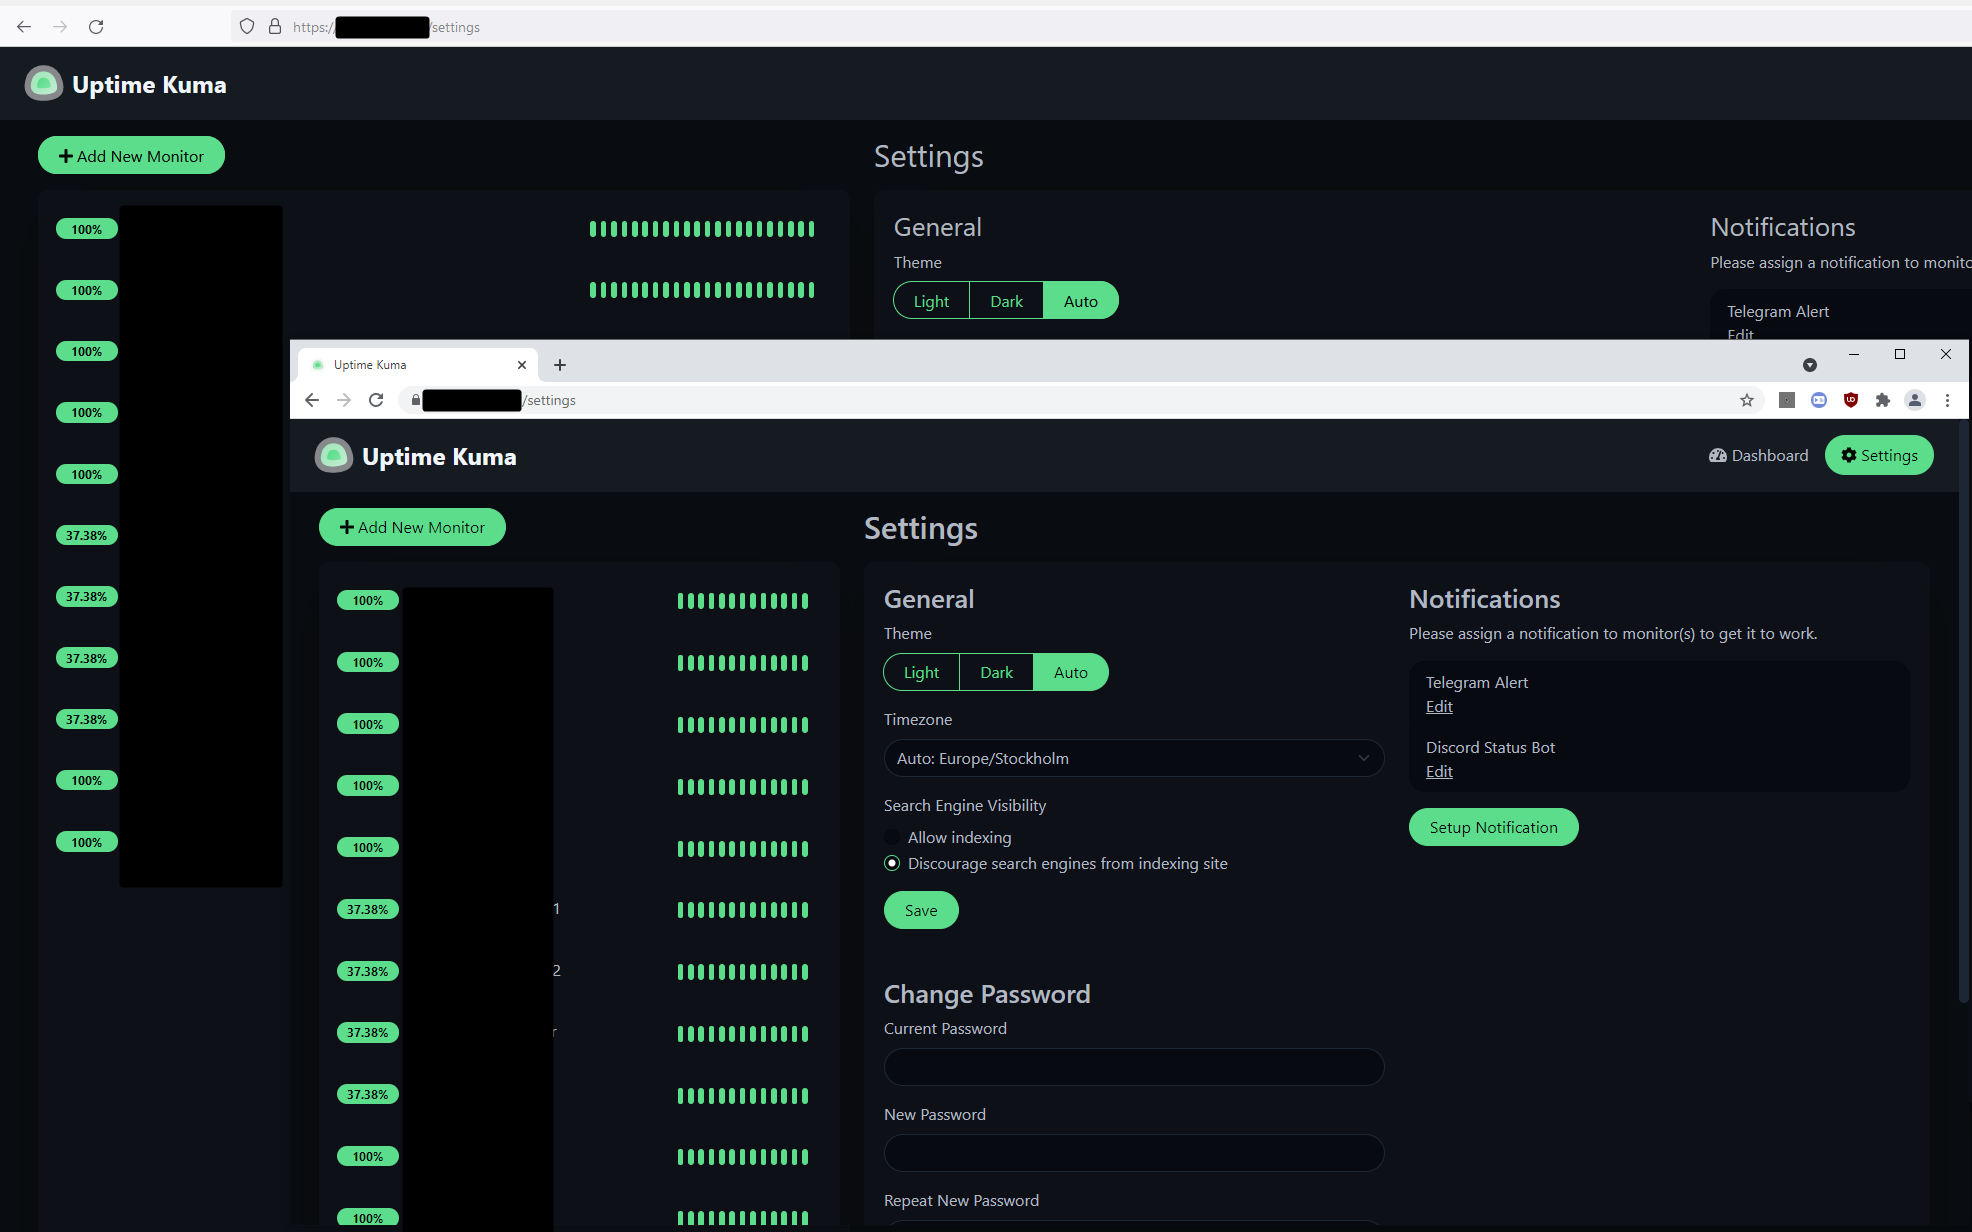Select the Allow indexing radio option
Viewport: 1972px width, 1232px height.
[892, 837]
